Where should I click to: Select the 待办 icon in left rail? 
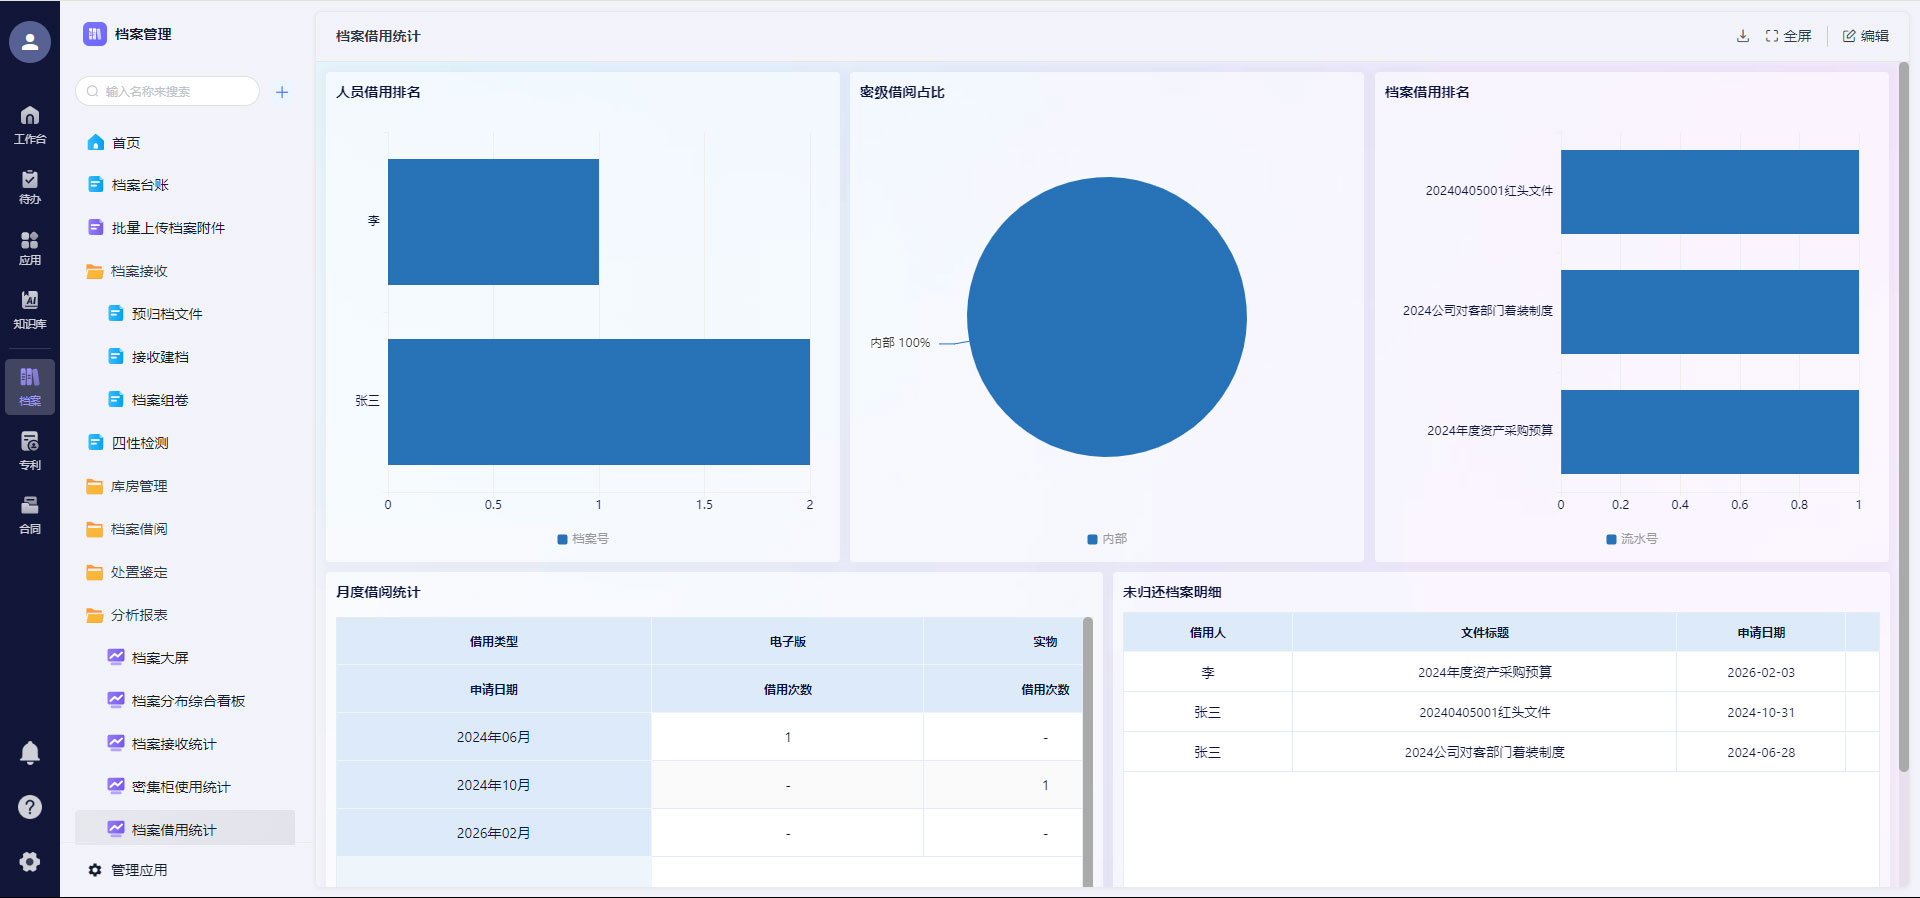point(30,187)
